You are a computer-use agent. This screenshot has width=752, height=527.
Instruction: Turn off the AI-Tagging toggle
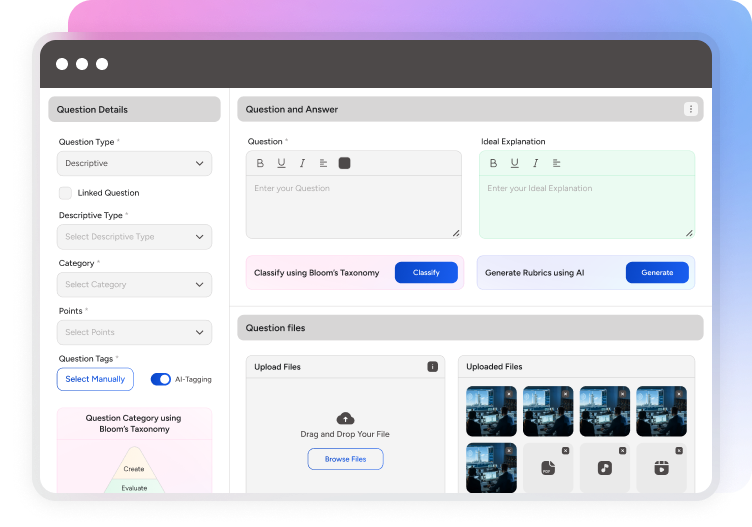(160, 379)
